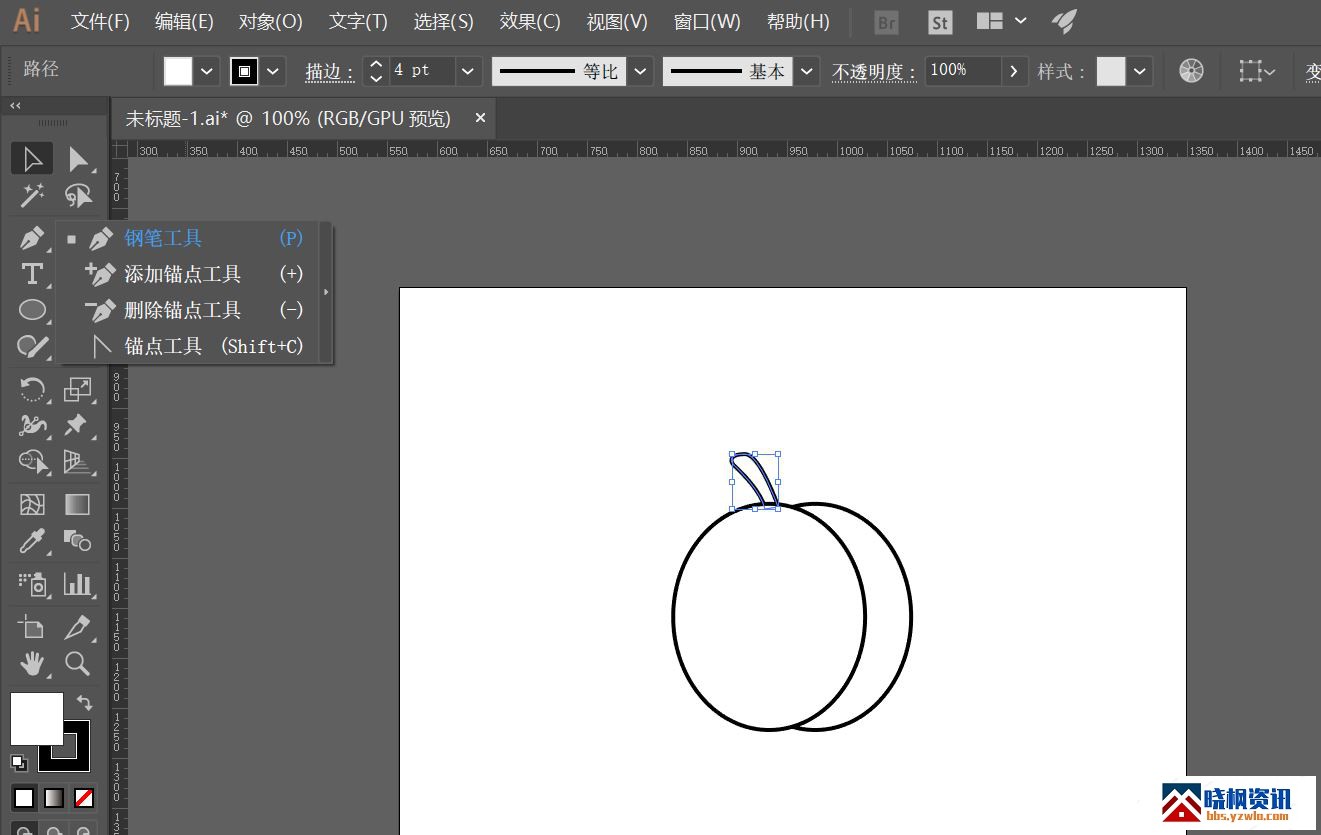Open the 样式 graphic style dropdown
Image resolution: width=1321 pixels, height=835 pixels.
coord(1140,71)
